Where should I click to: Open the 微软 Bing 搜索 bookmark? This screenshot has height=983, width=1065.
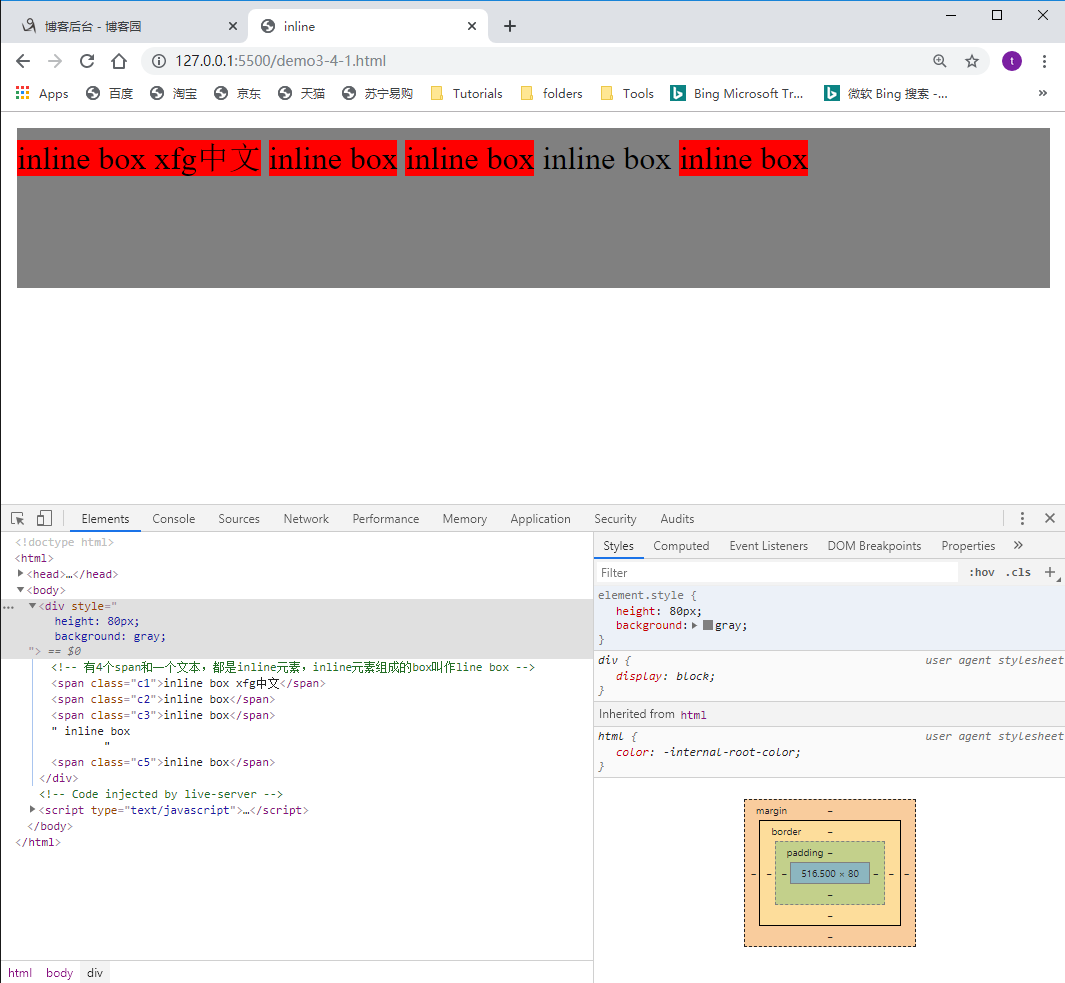point(886,94)
